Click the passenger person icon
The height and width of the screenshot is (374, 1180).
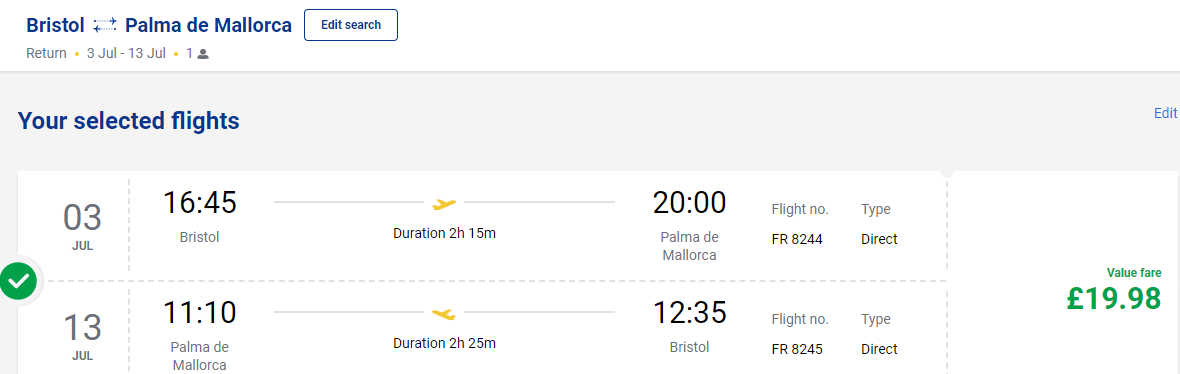click(202, 54)
